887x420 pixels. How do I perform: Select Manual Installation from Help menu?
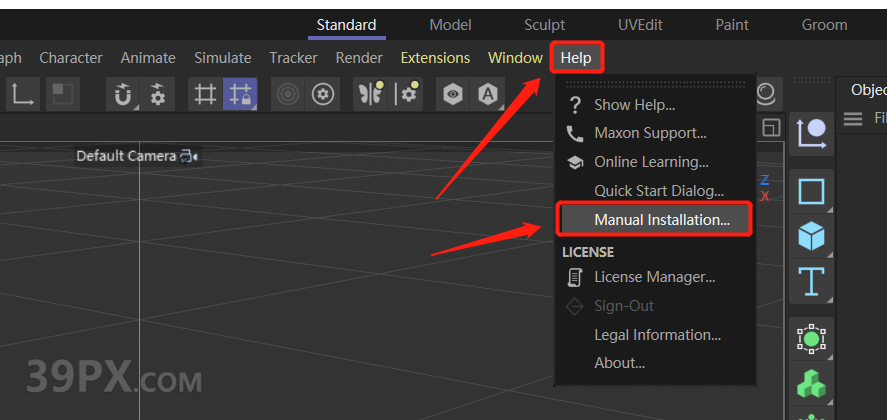(661, 219)
